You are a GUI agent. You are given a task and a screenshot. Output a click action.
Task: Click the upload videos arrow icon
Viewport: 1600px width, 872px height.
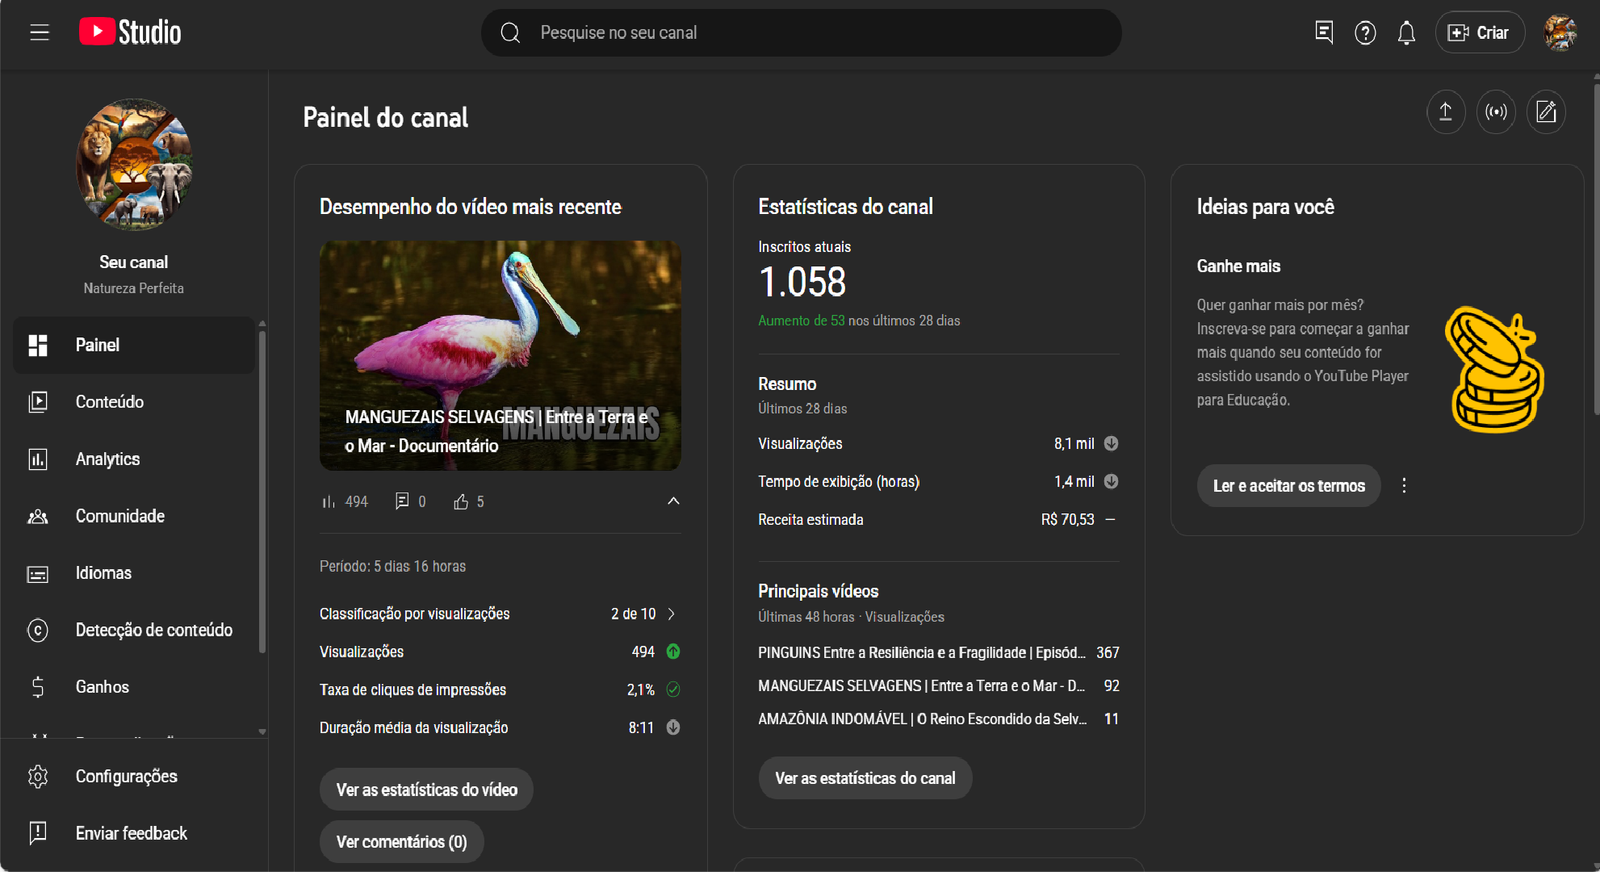tap(1445, 112)
